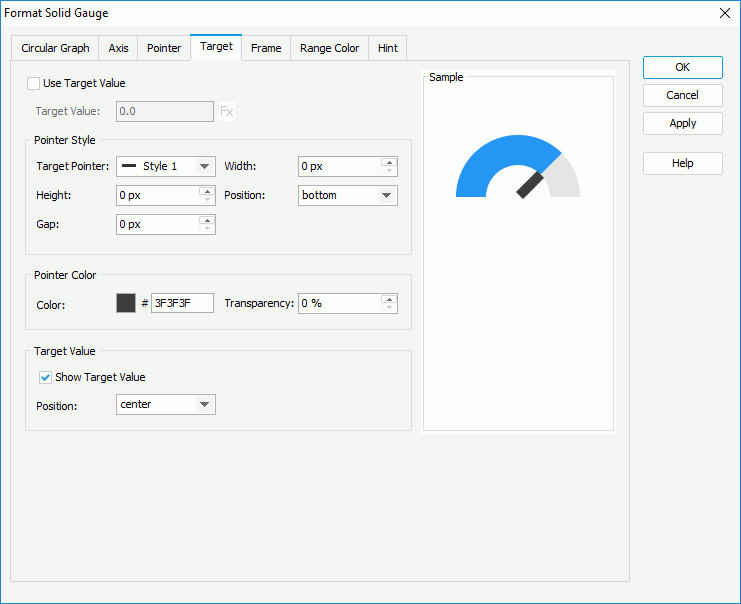This screenshot has height=604, width=741.
Task: Pick the dark pointer color swatch
Action: point(126,303)
